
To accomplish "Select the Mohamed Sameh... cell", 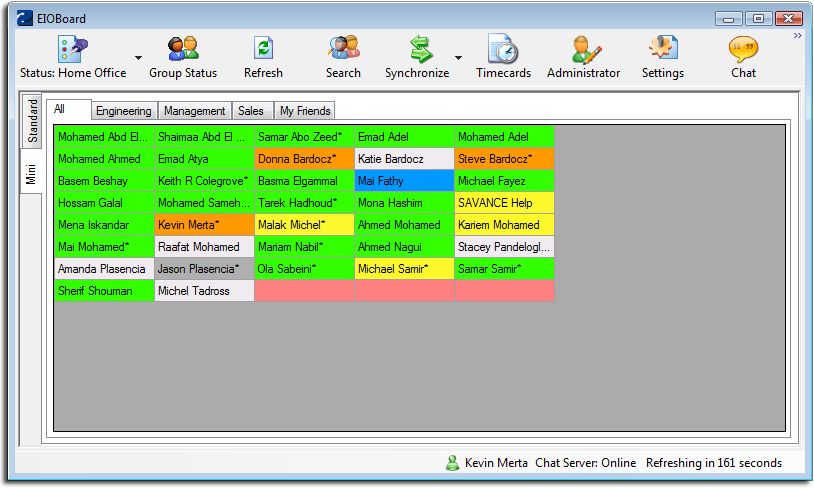I will 204,203.
